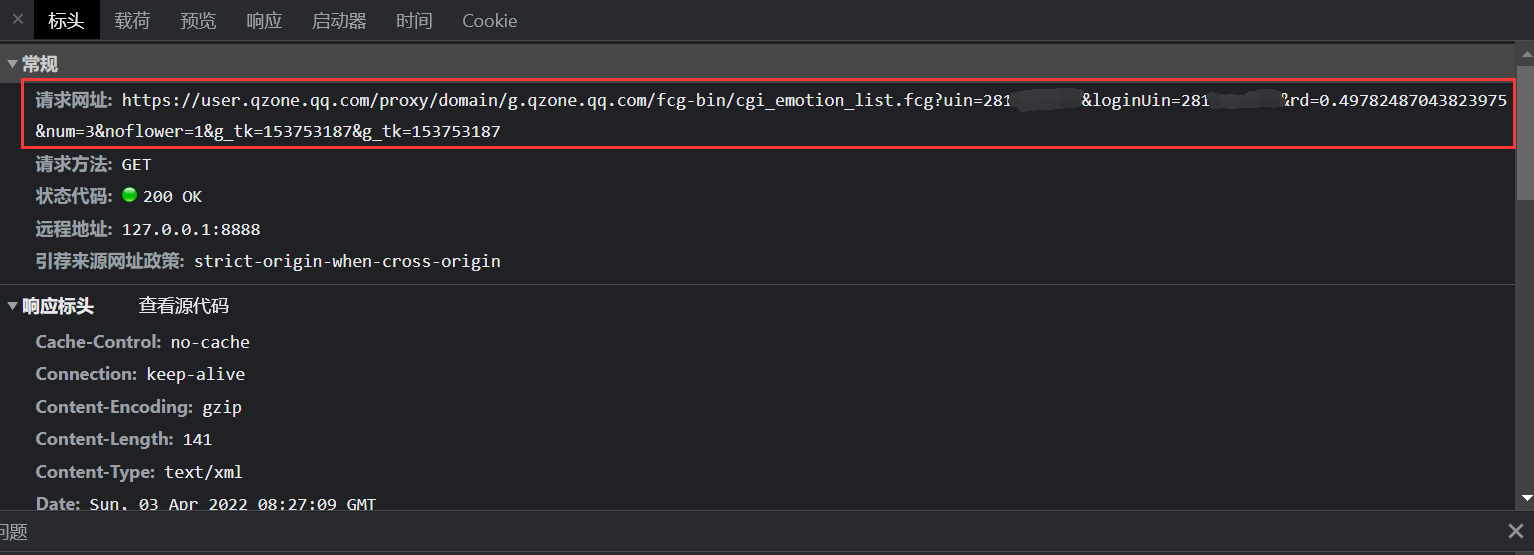Click 查看源代码 for response headers
1534x555 pixels.
(183, 306)
